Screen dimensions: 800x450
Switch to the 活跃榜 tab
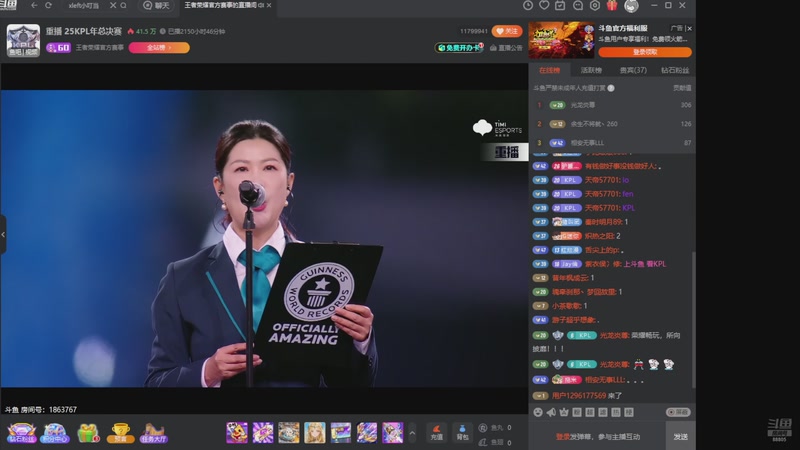(591, 70)
